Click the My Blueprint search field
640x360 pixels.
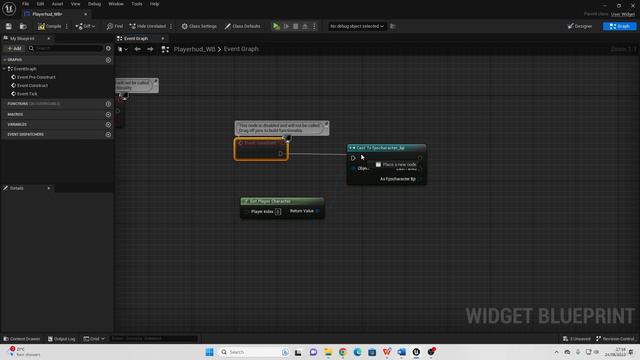click(65, 48)
